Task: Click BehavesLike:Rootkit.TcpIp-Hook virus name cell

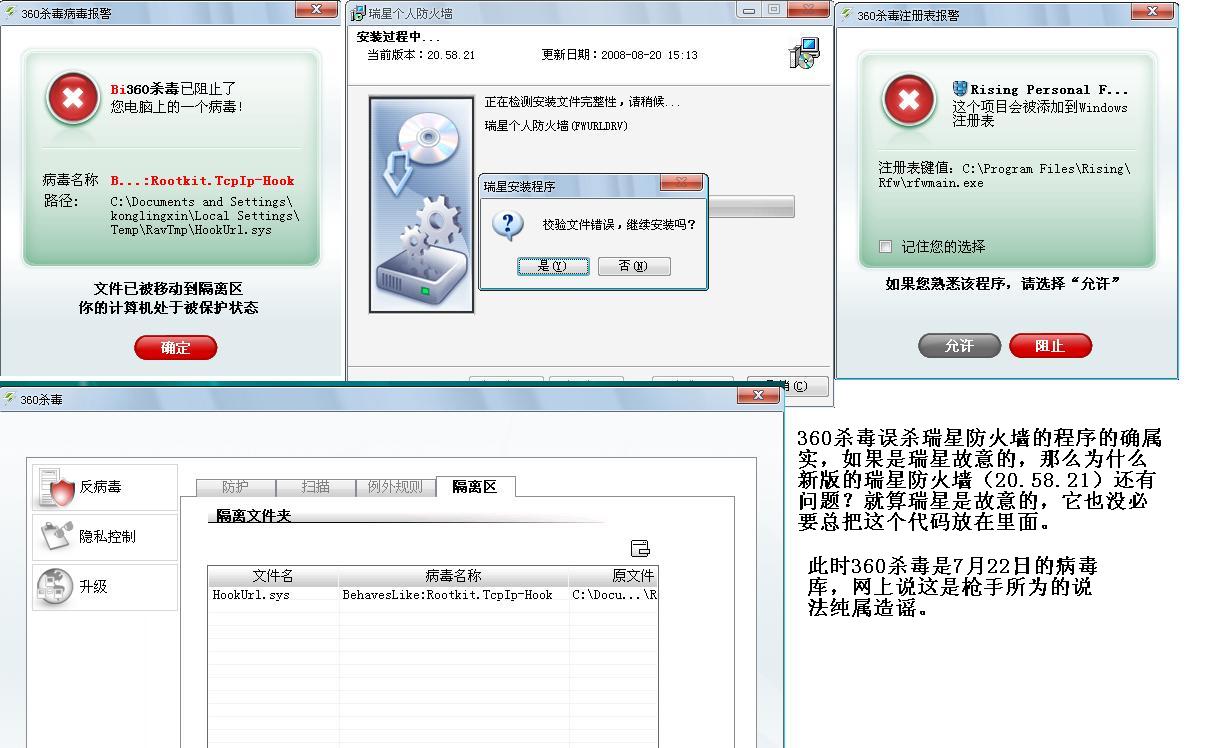Action: [x=447, y=594]
